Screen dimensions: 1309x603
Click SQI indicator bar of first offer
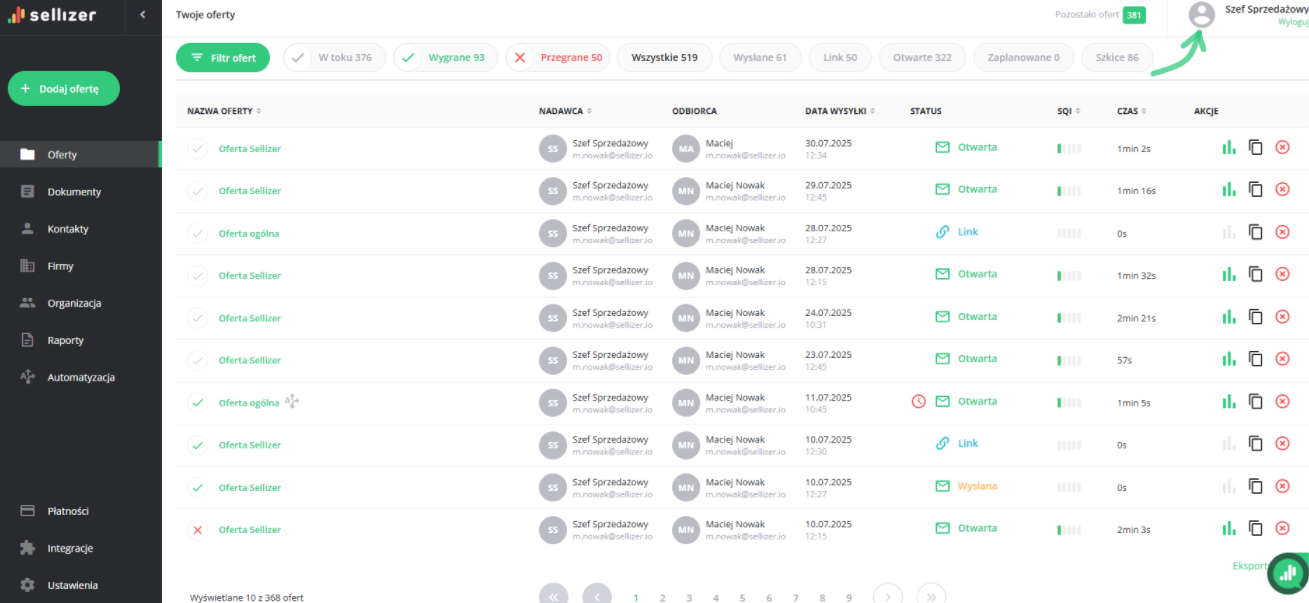point(1068,149)
